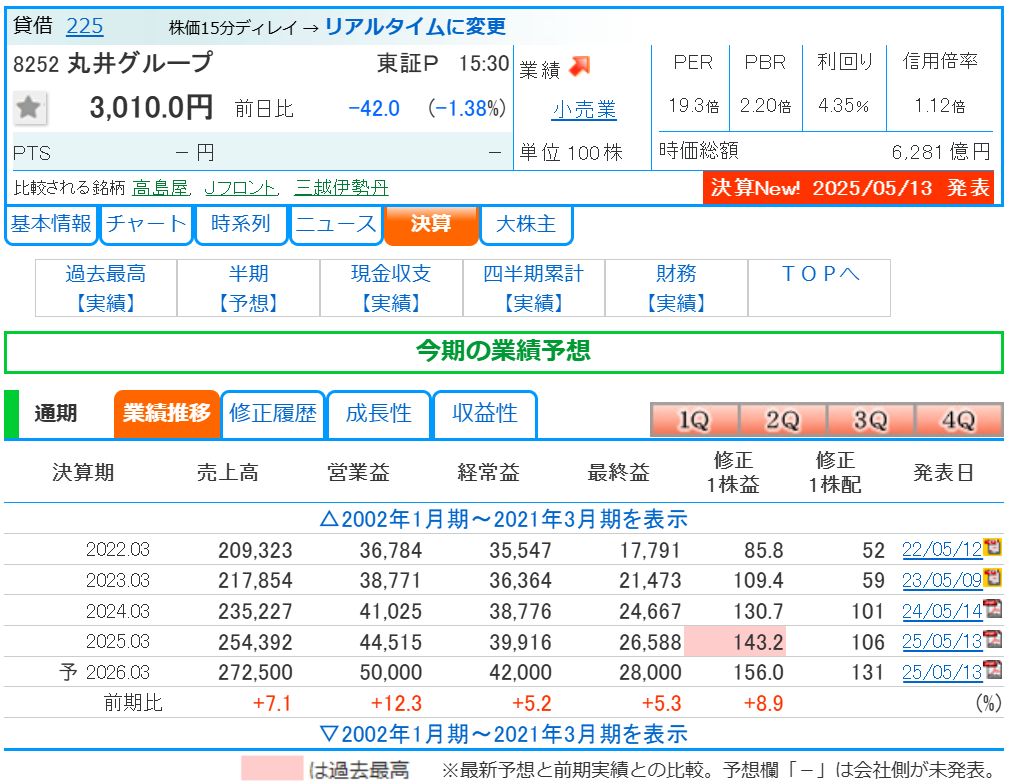
Task: Open the 小売業 sector link
Action: tap(585, 109)
